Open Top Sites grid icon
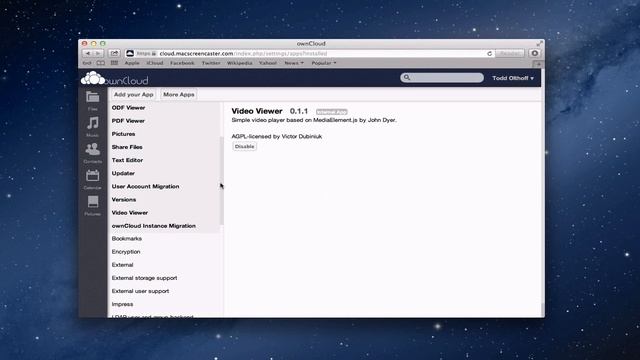This screenshot has height=360, width=640. 114,63
